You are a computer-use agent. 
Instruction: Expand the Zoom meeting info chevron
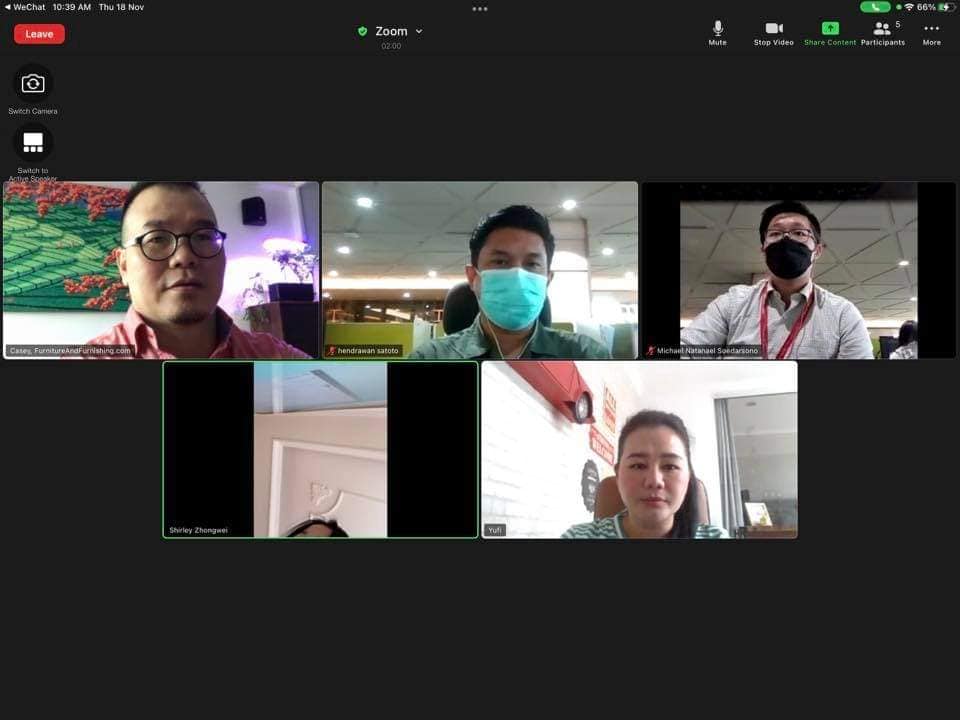click(419, 31)
